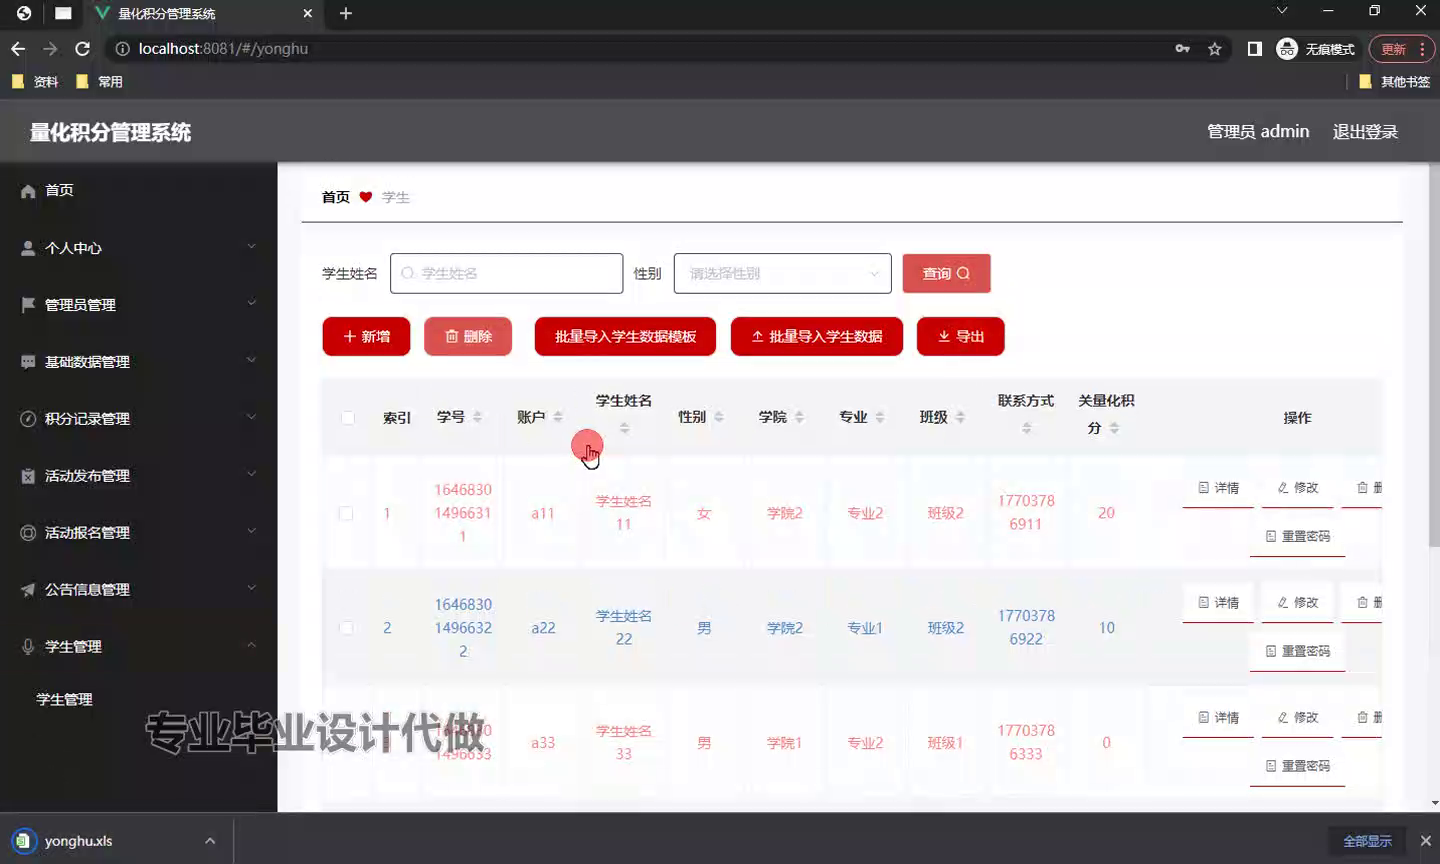Bookmark page with star icon
Screen dimensions: 1440x864
coord(1215,49)
